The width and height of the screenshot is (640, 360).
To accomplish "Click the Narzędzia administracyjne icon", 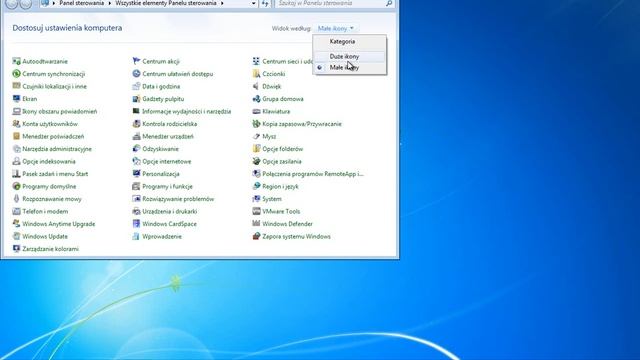I will [16, 149].
